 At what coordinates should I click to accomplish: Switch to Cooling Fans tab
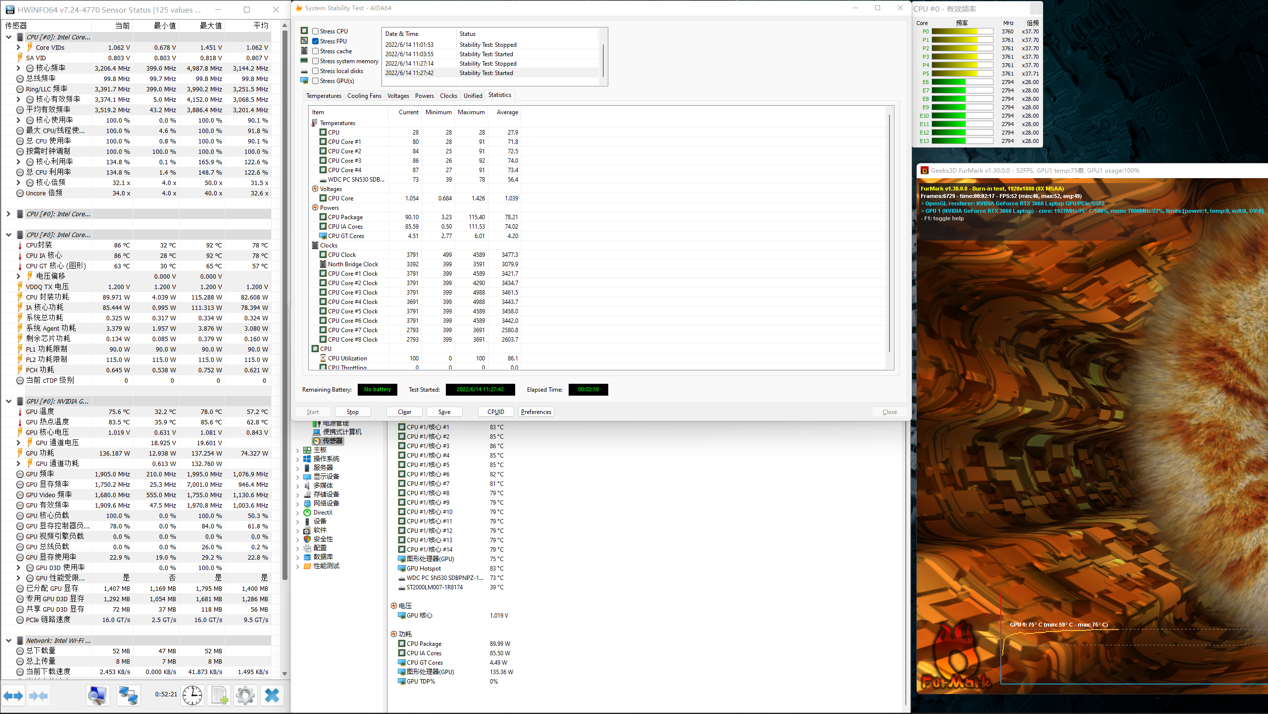[x=364, y=96]
